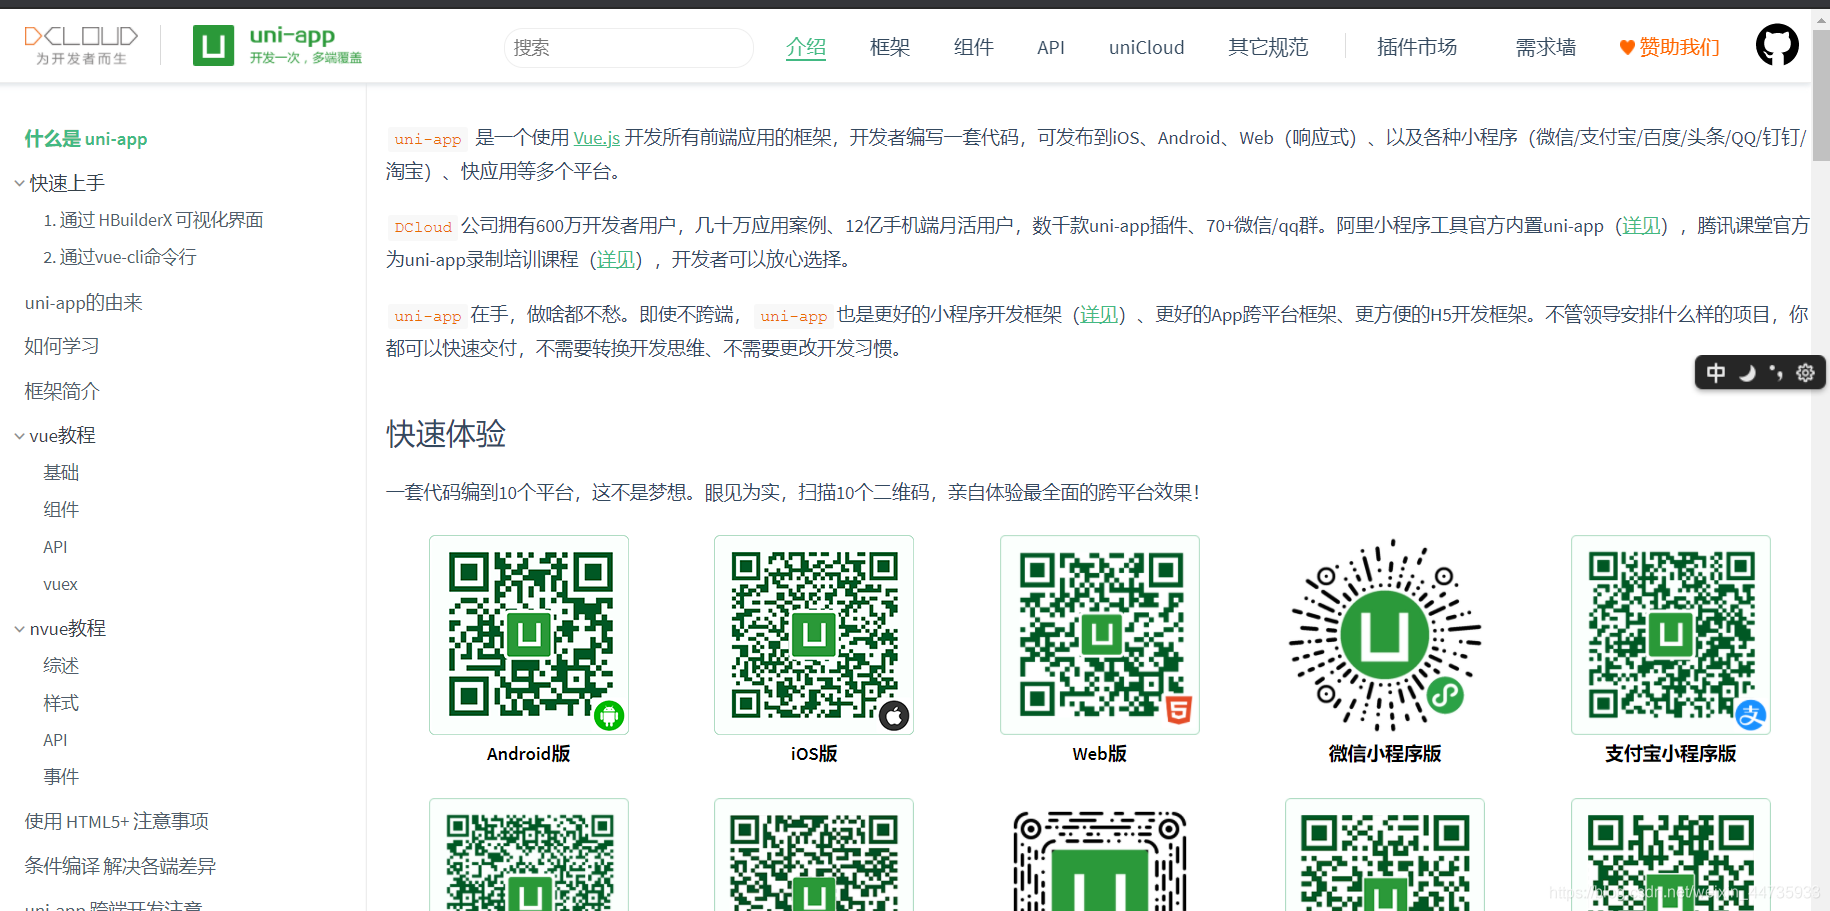Select the 介绍 navigation tab
The width and height of the screenshot is (1830, 911).
[806, 47]
